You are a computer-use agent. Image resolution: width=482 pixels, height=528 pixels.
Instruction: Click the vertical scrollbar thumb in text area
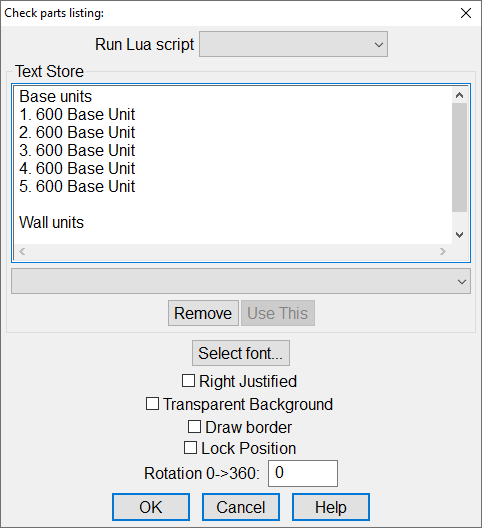click(459, 158)
